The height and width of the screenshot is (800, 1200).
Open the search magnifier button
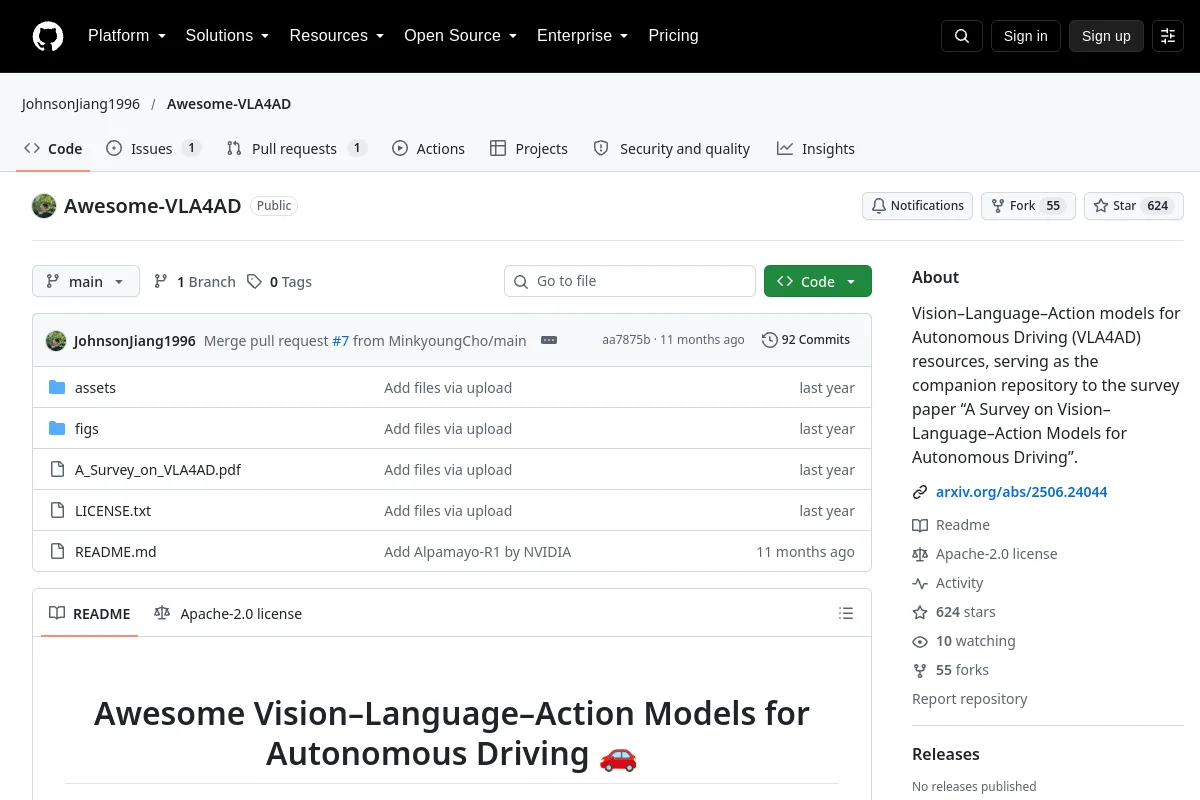pos(962,36)
